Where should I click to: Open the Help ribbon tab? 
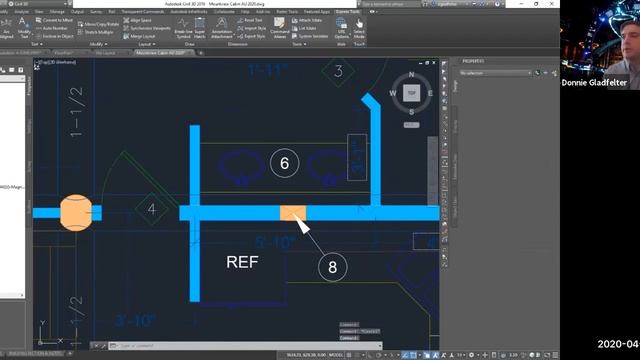pyautogui.click(x=245, y=12)
